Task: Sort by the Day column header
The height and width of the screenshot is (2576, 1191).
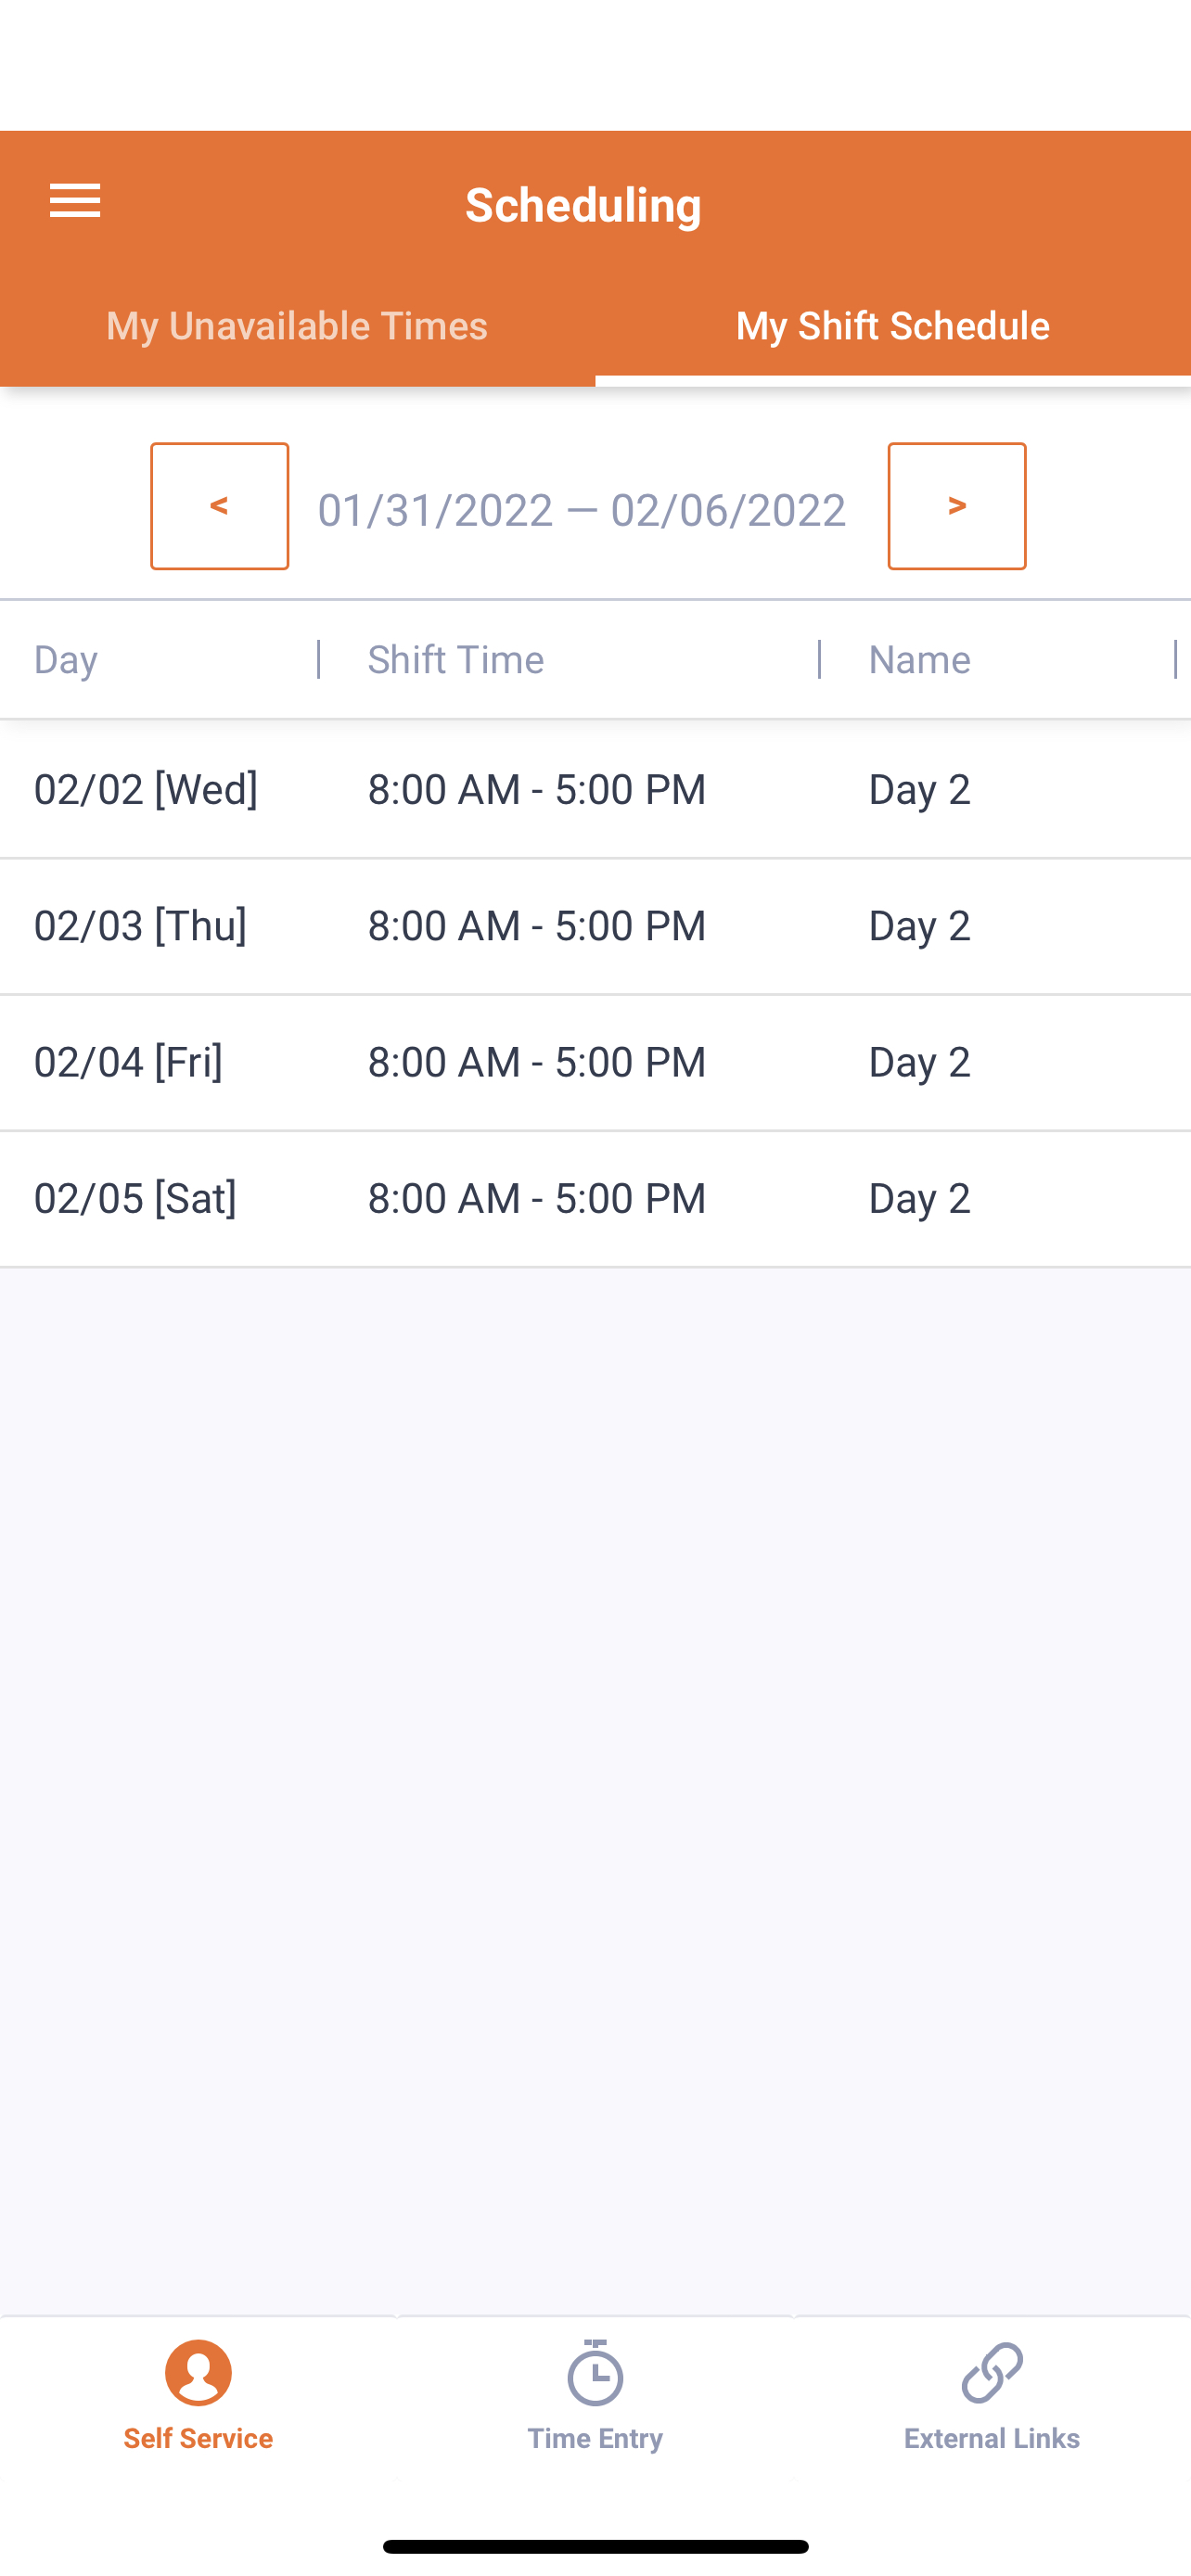Action: click(x=66, y=660)
